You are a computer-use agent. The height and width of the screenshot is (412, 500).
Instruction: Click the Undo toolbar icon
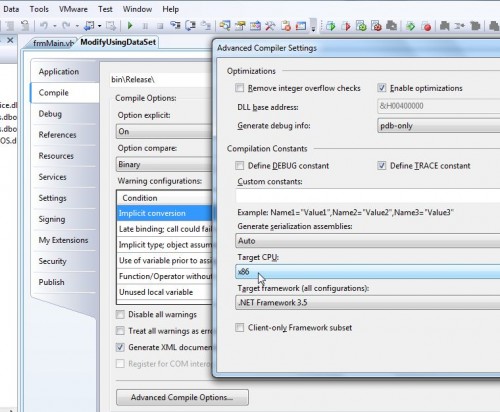[x=44, y=25]
